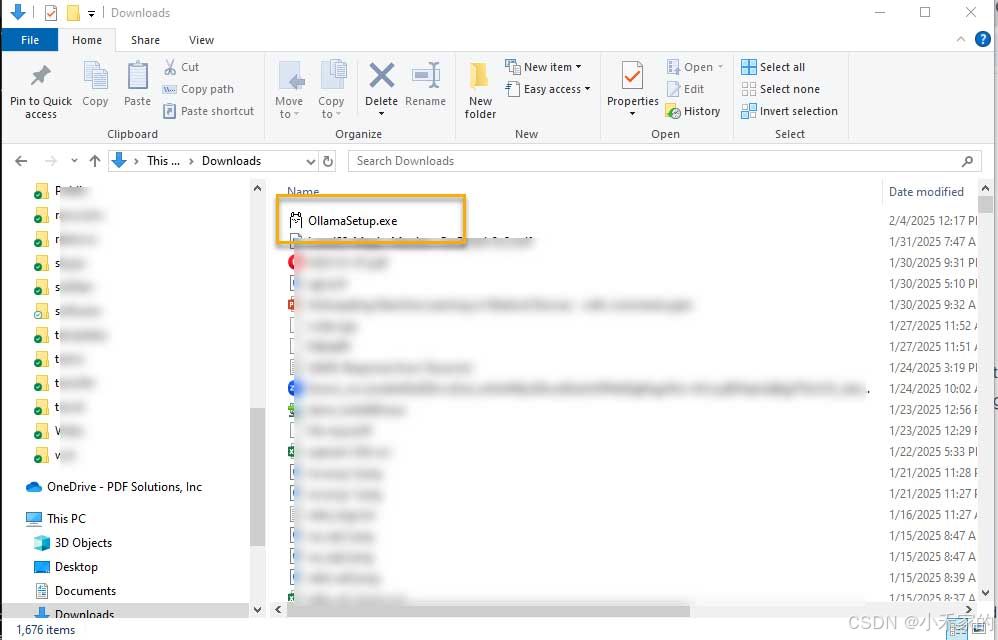Click Pin to Quick access icon

[41, 76]
